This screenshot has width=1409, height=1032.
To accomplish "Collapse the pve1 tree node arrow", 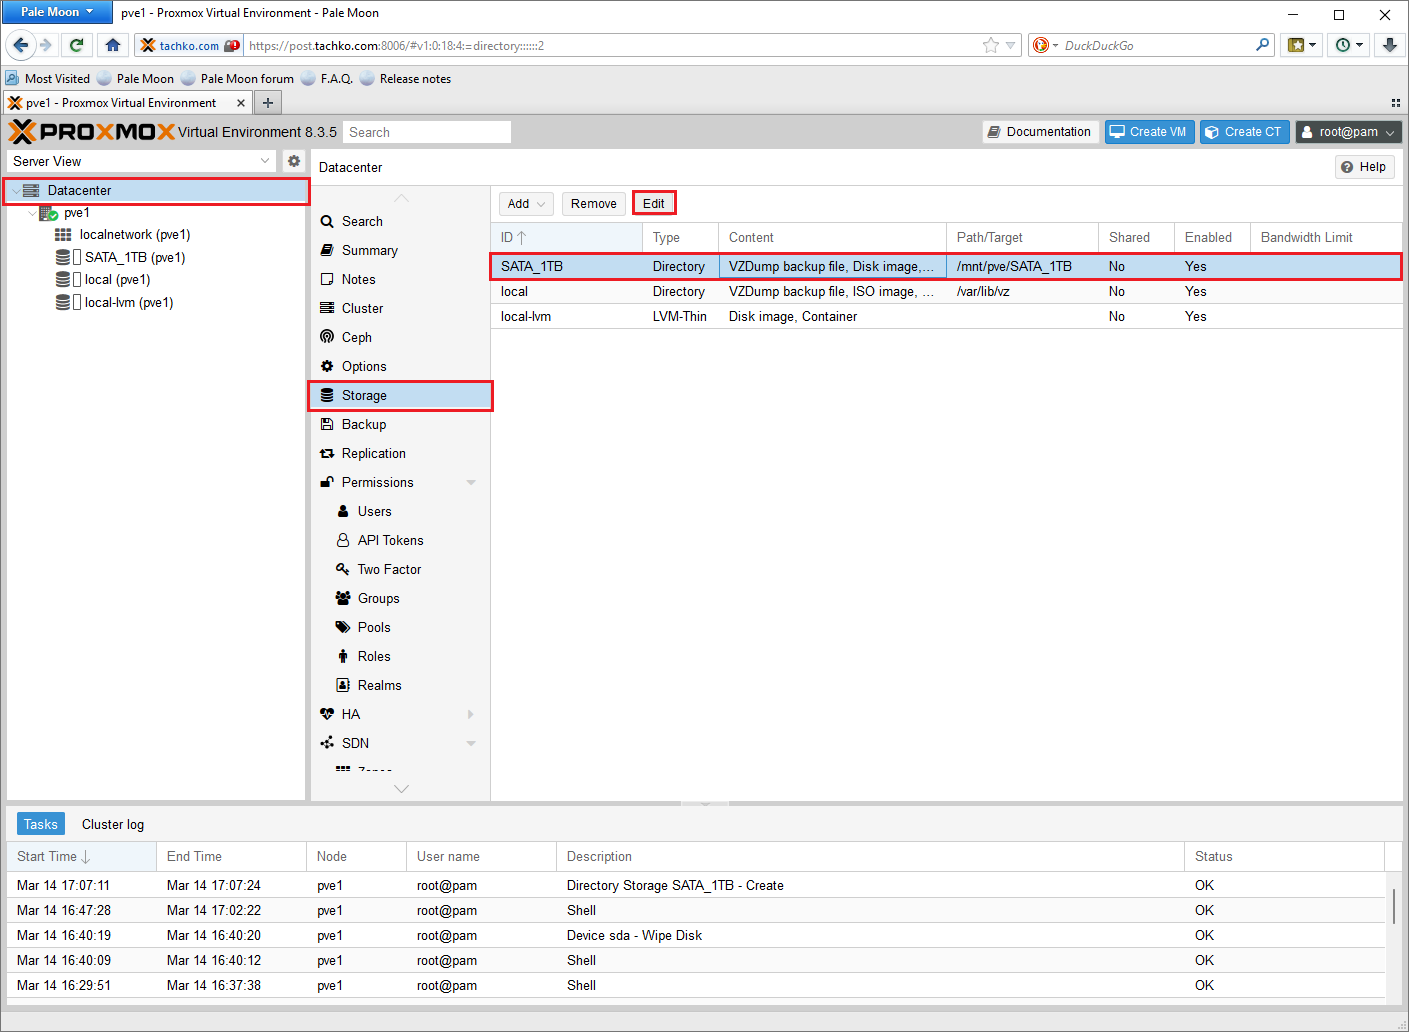I will click(x=32, y=213).
